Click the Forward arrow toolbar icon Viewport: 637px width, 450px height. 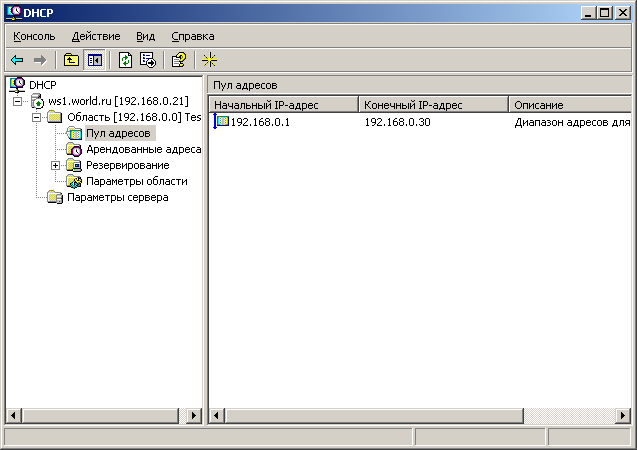[x=40, y=61]
